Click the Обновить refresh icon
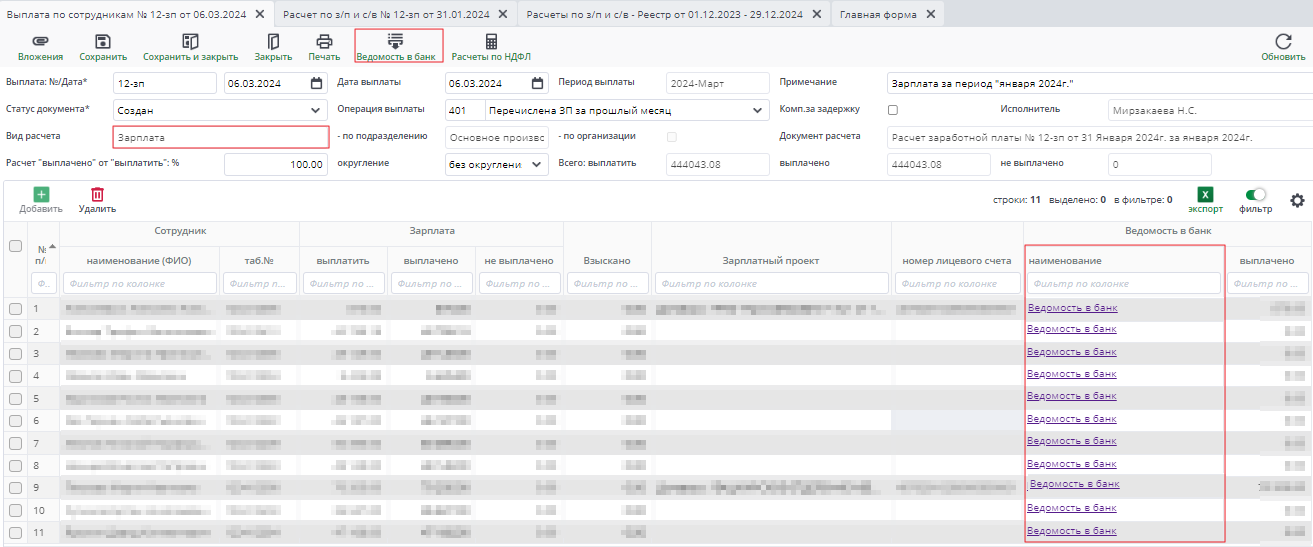 pos(1283,42)
